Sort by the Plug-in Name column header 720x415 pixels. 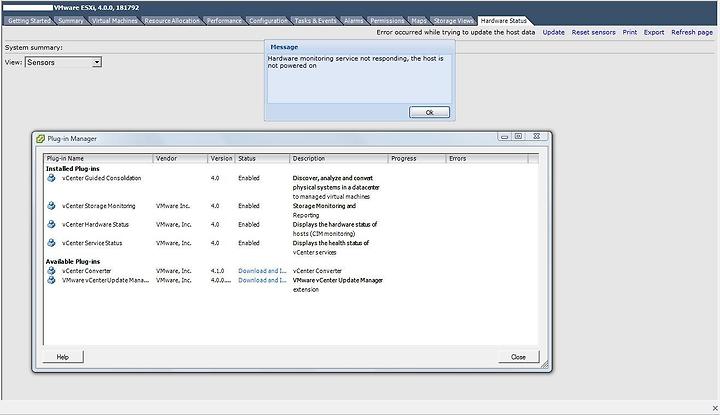click(x=98, y=158)
